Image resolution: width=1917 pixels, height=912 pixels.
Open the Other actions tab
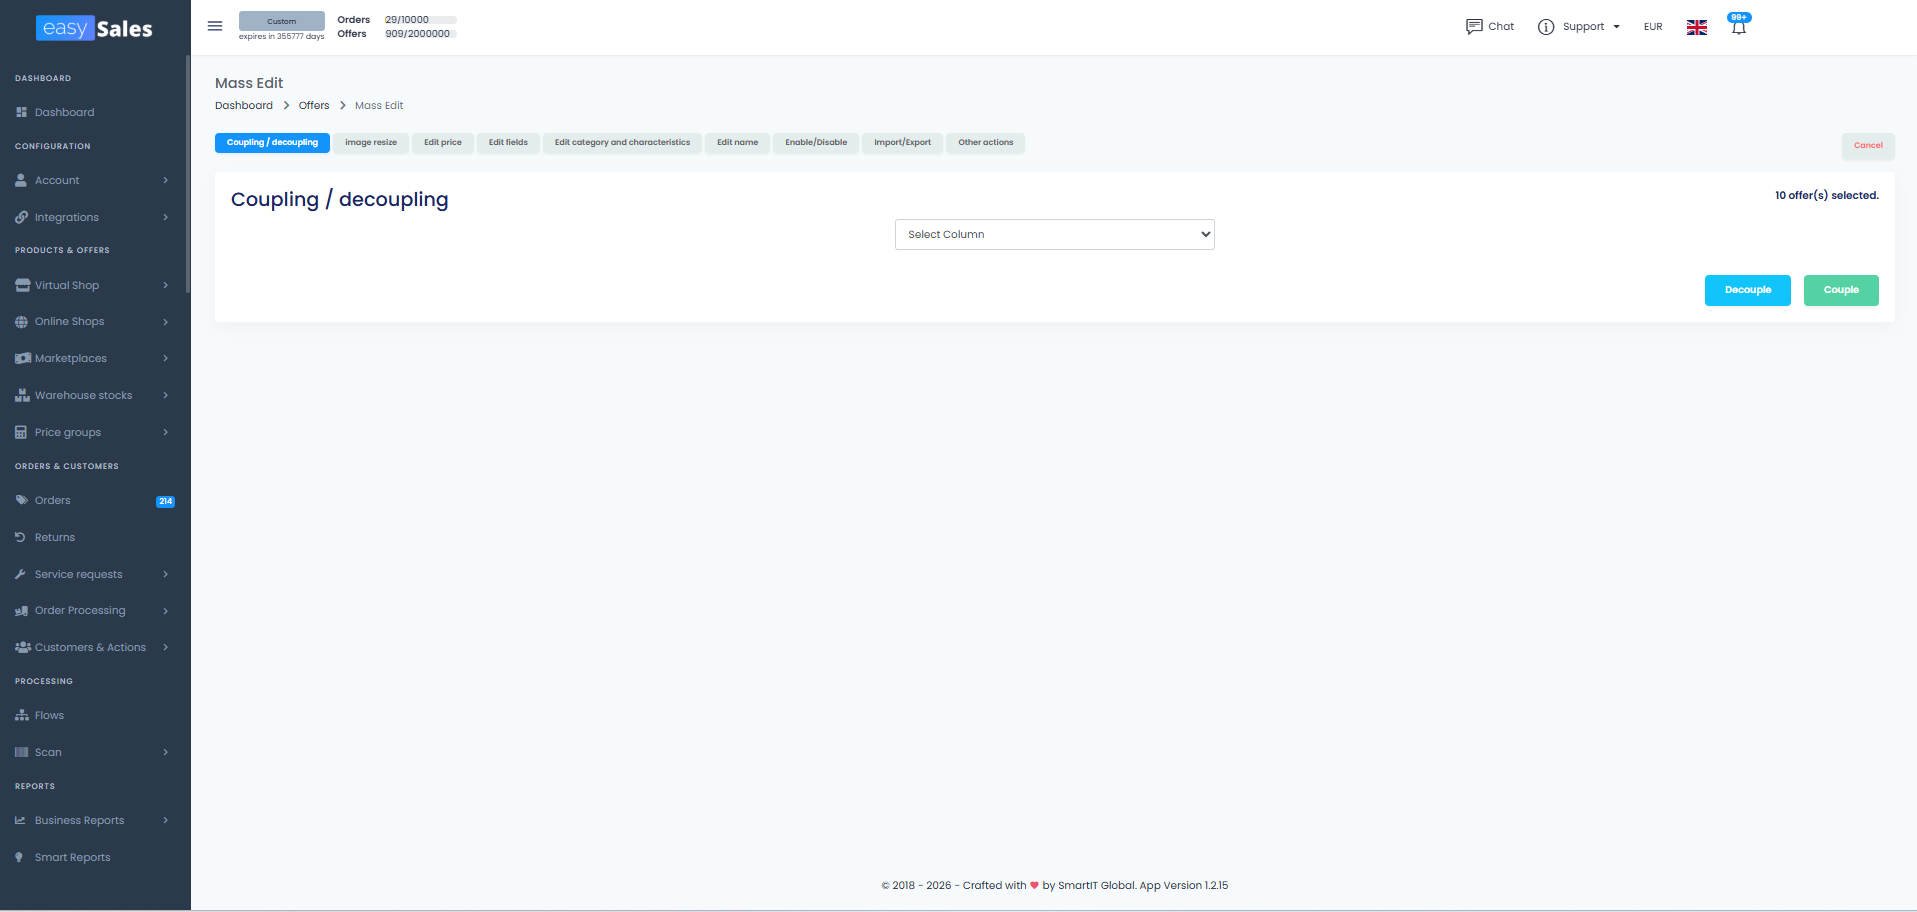click(986, 143)
